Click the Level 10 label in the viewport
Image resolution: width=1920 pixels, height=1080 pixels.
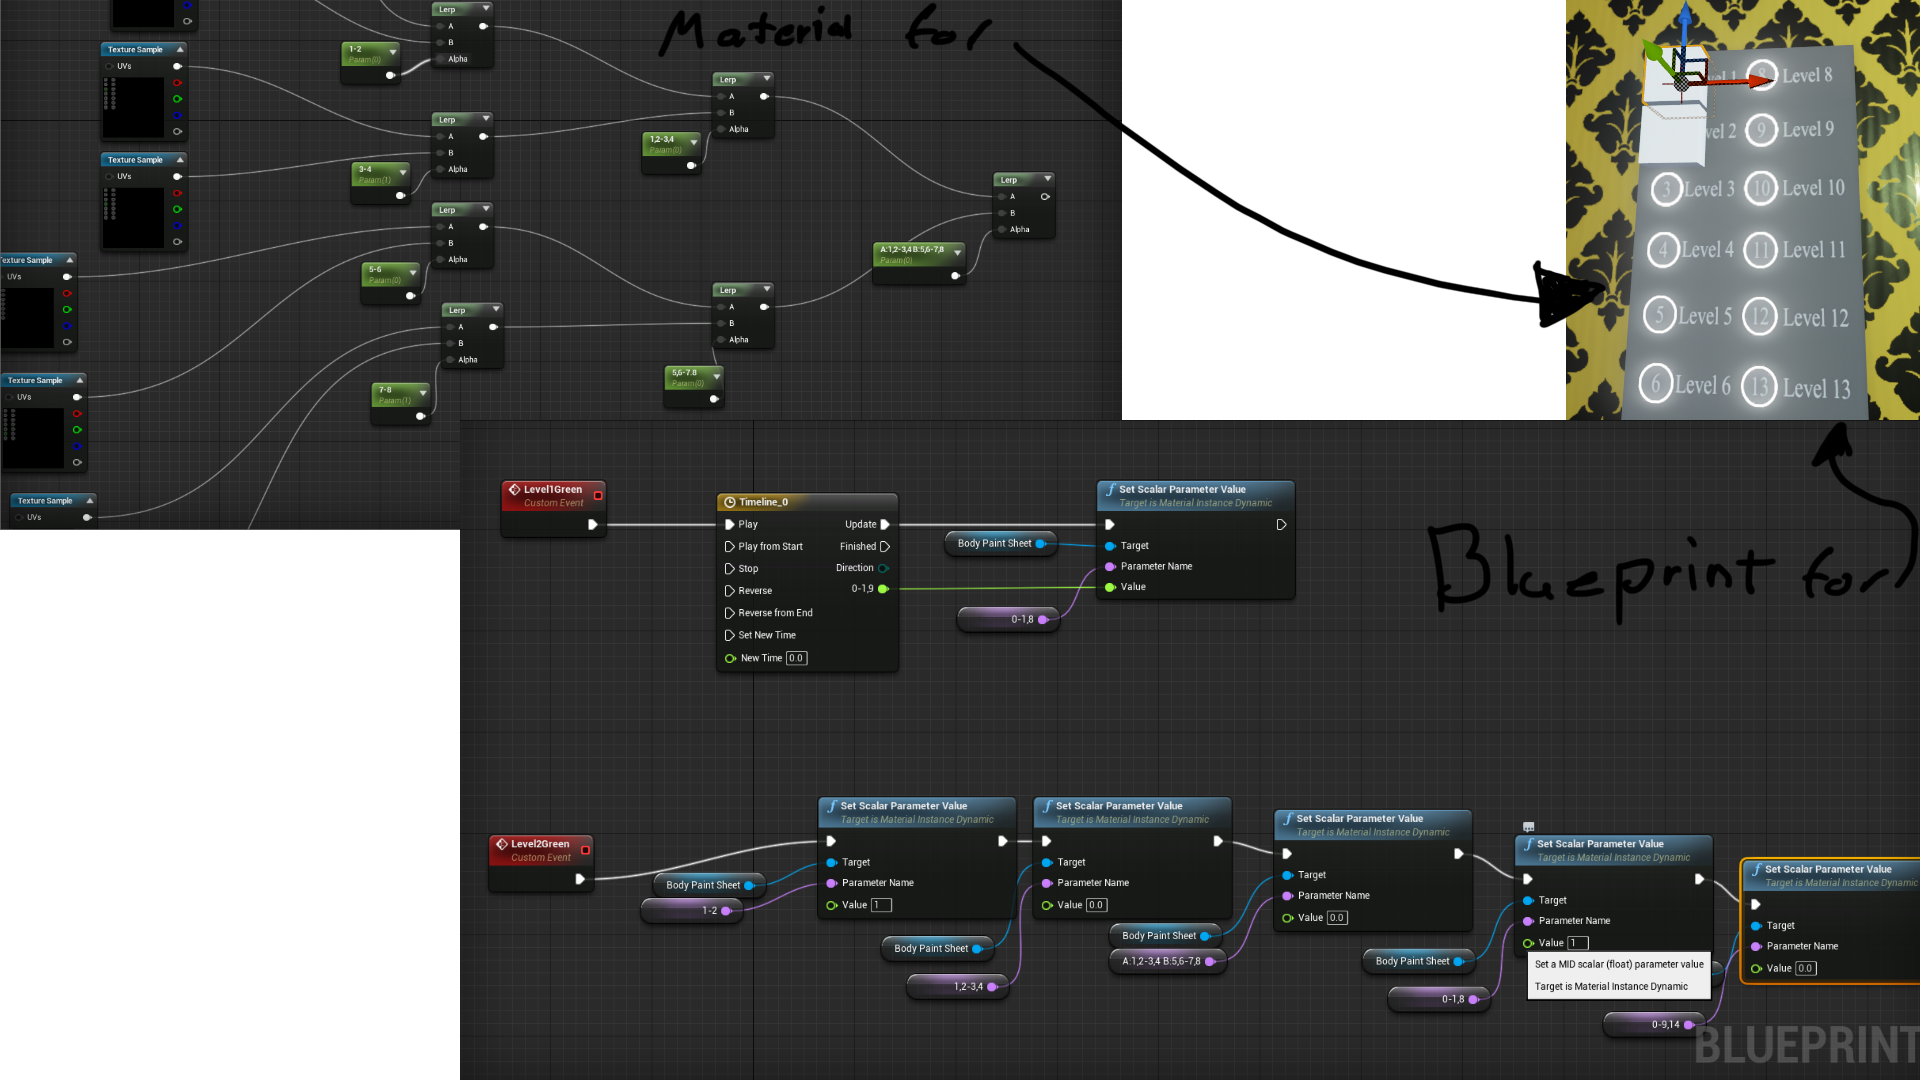pos(1813,188)
